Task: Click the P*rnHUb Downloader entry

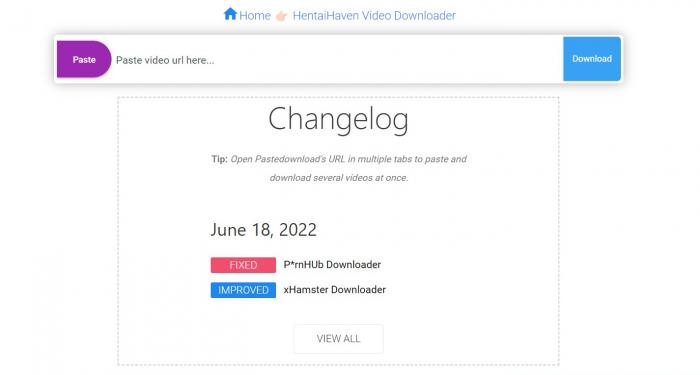Action: [x=332, y=265]
